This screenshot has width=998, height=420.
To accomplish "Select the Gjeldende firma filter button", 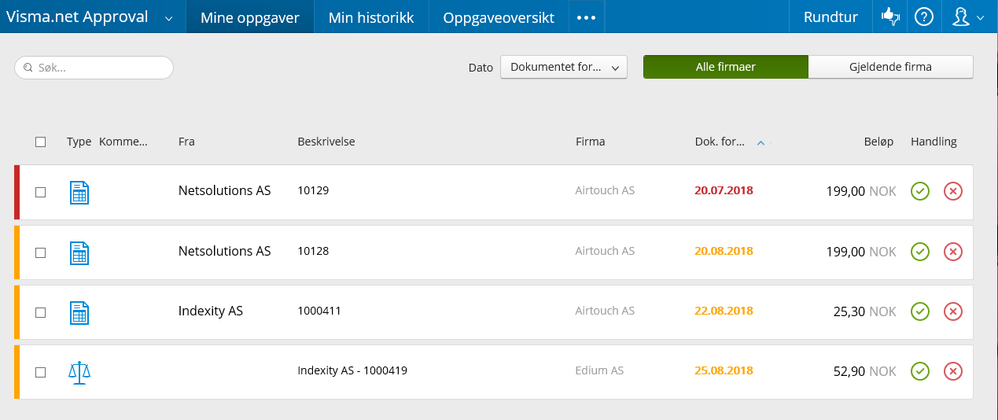I will (x=890, y=67).
